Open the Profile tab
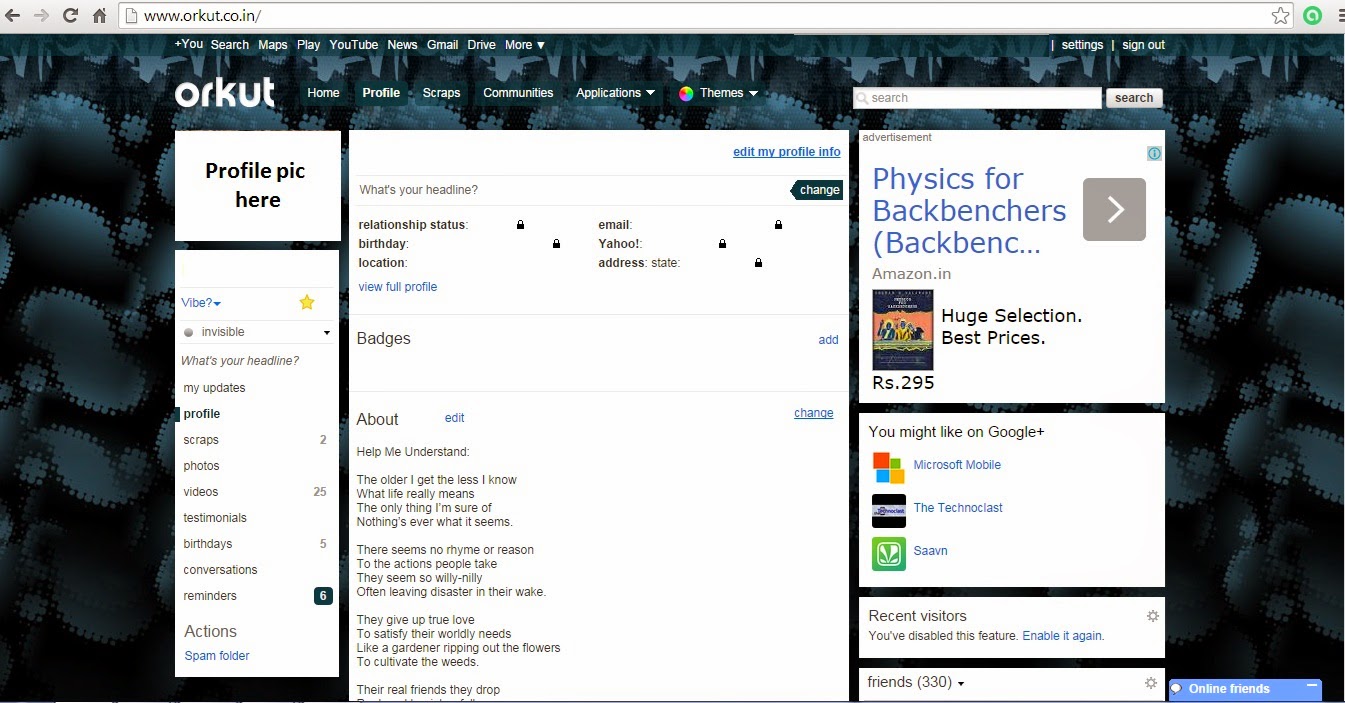Viewport: 1345px width, 703px height. 381,93
